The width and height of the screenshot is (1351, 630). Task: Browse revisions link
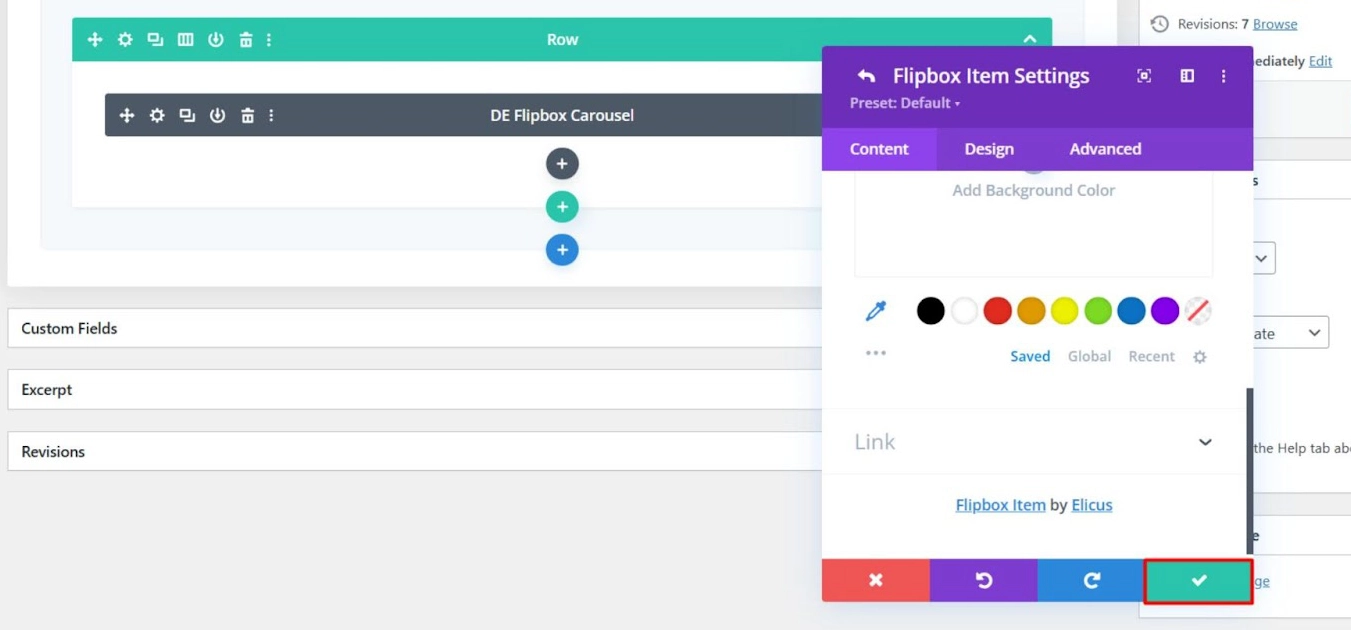(1275, 24)
